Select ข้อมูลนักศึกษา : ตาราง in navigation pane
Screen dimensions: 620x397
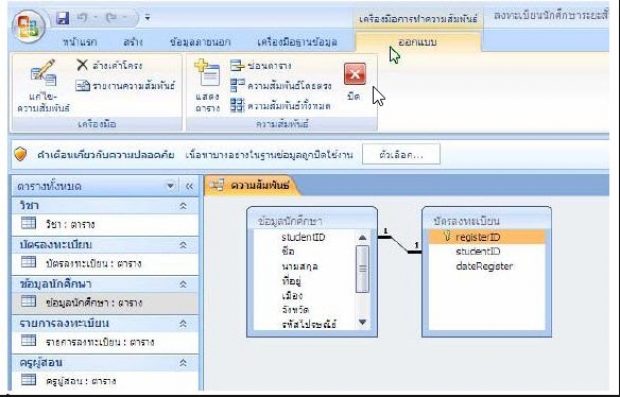coord(105,303)
